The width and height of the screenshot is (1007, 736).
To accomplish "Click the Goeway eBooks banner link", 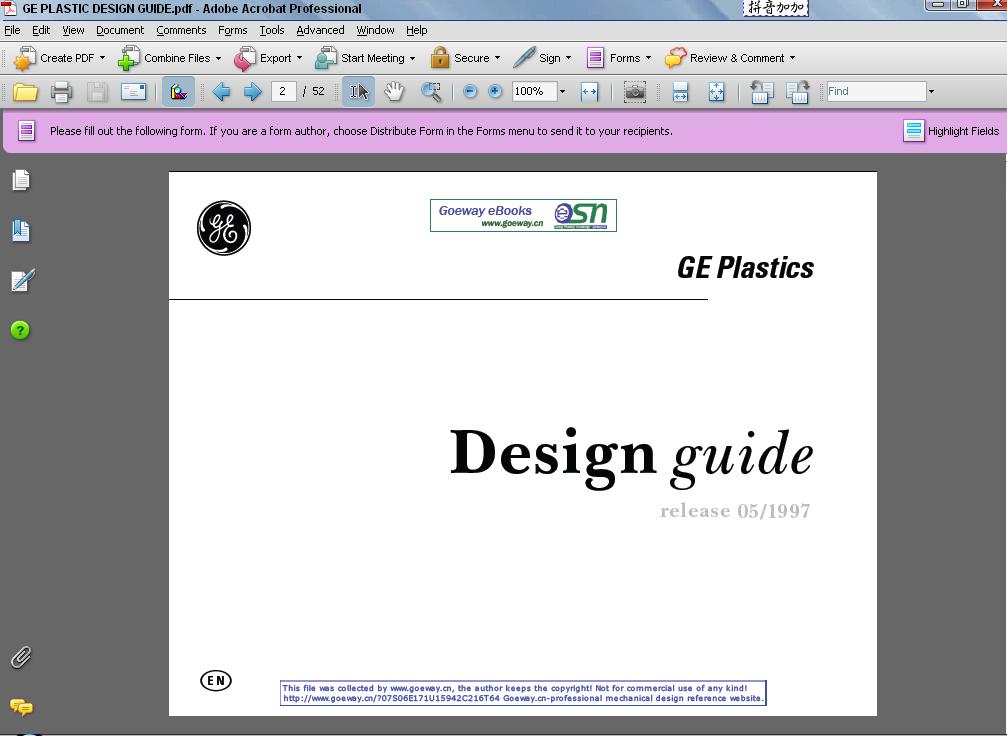I will [523, 215].
